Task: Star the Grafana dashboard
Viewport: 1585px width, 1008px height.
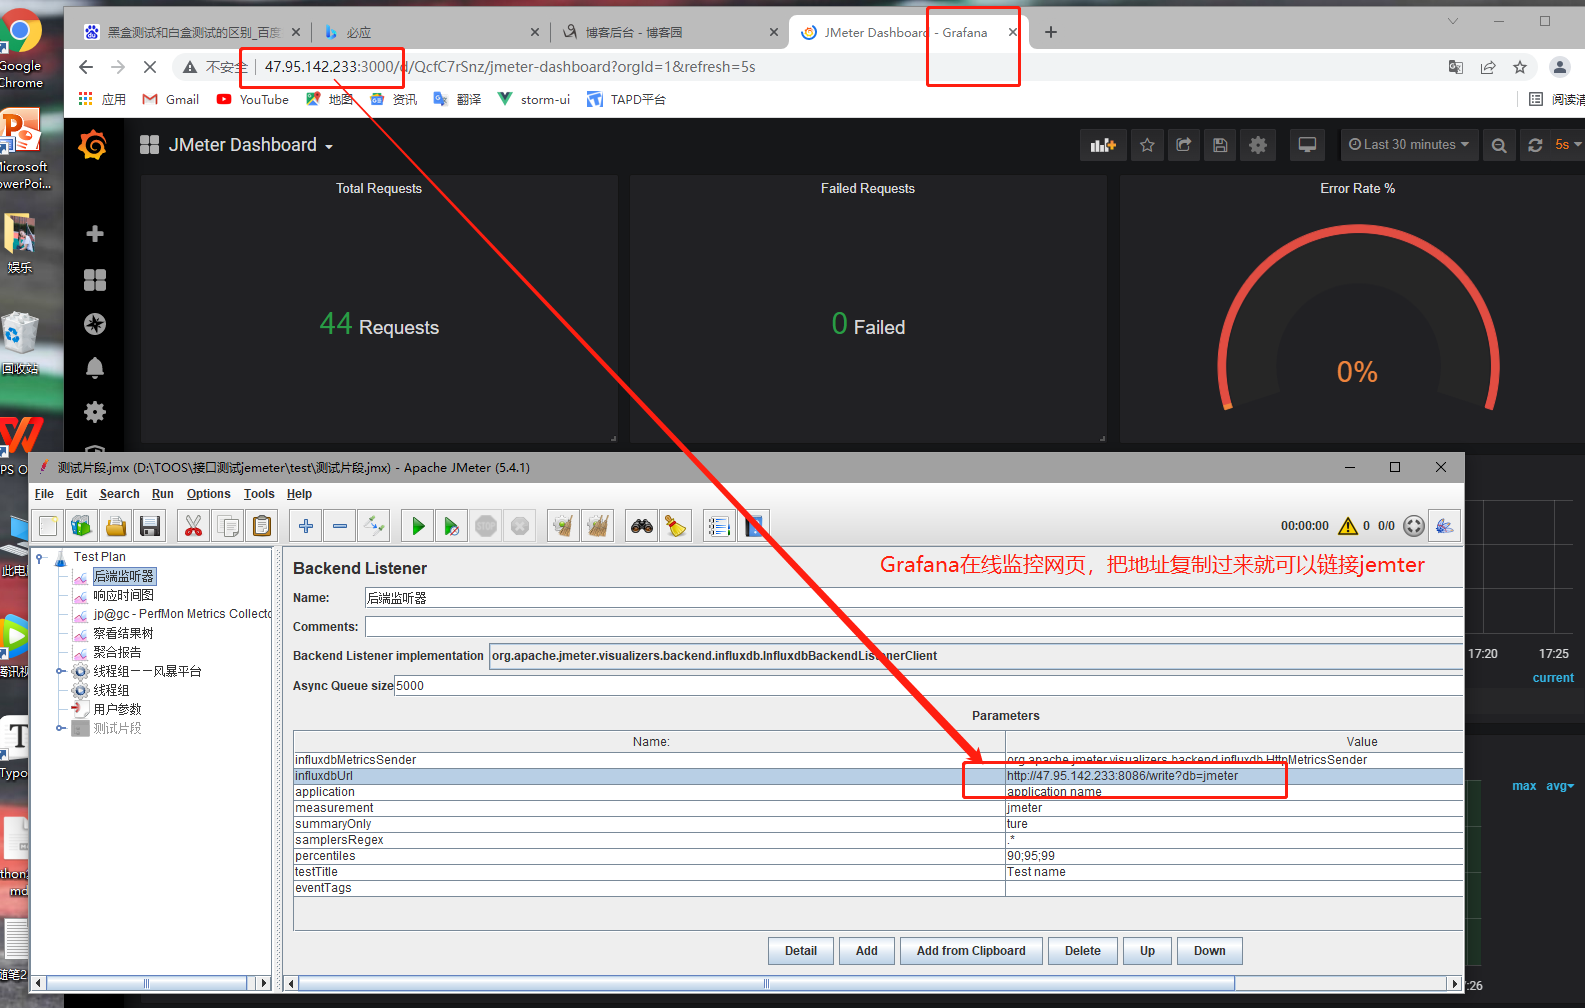Action: coord(1147,145)
